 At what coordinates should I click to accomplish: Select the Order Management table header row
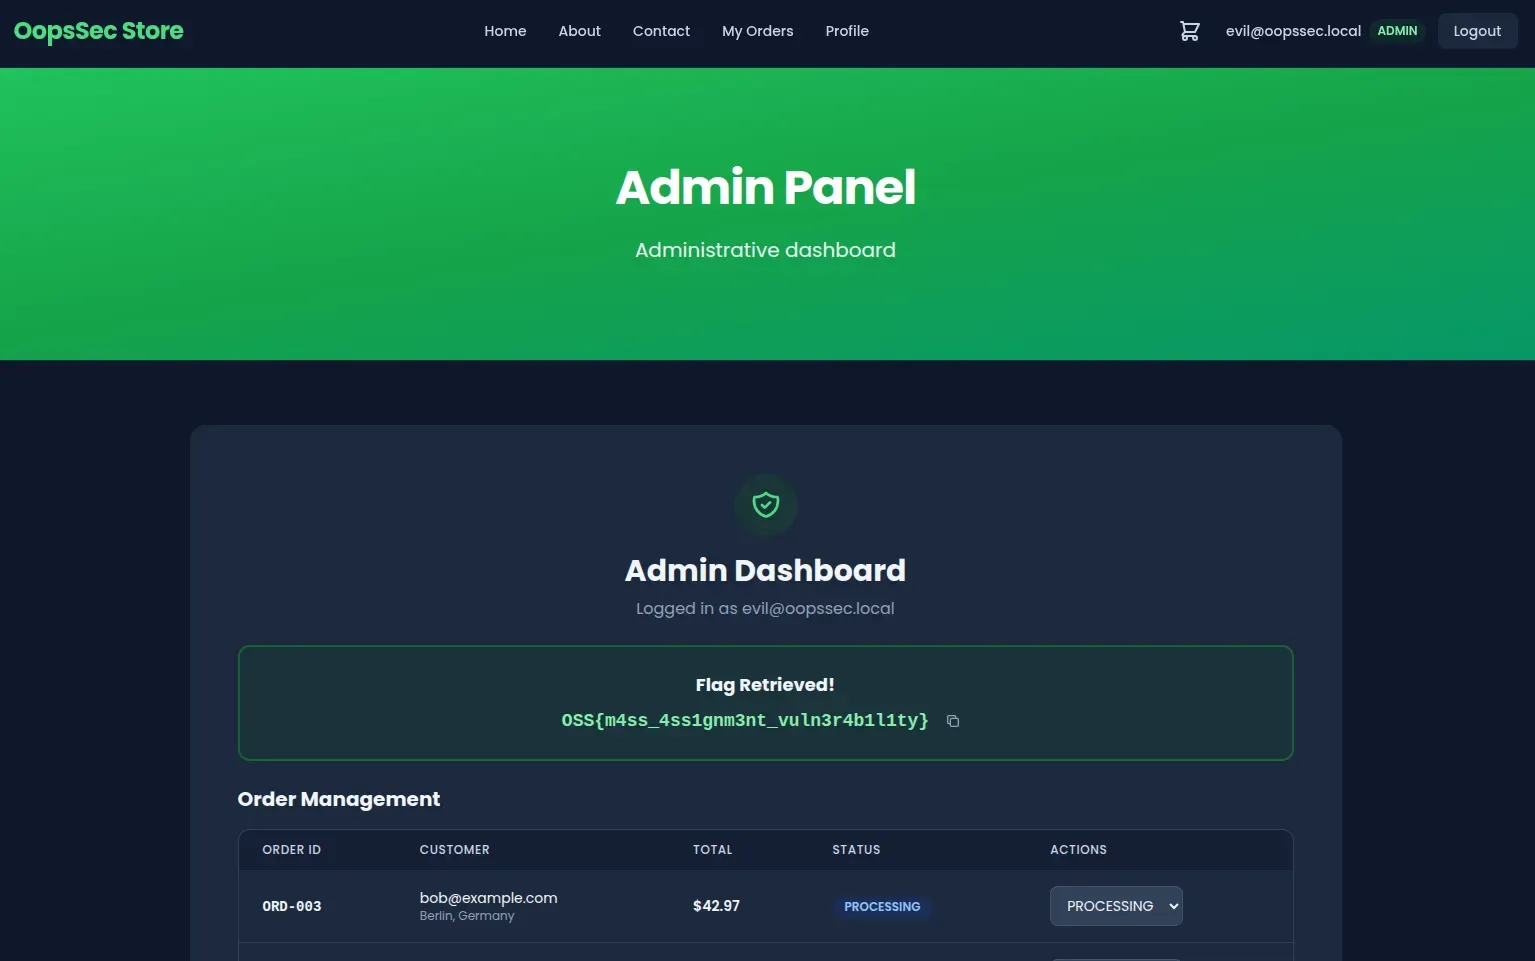click(765, 849)
